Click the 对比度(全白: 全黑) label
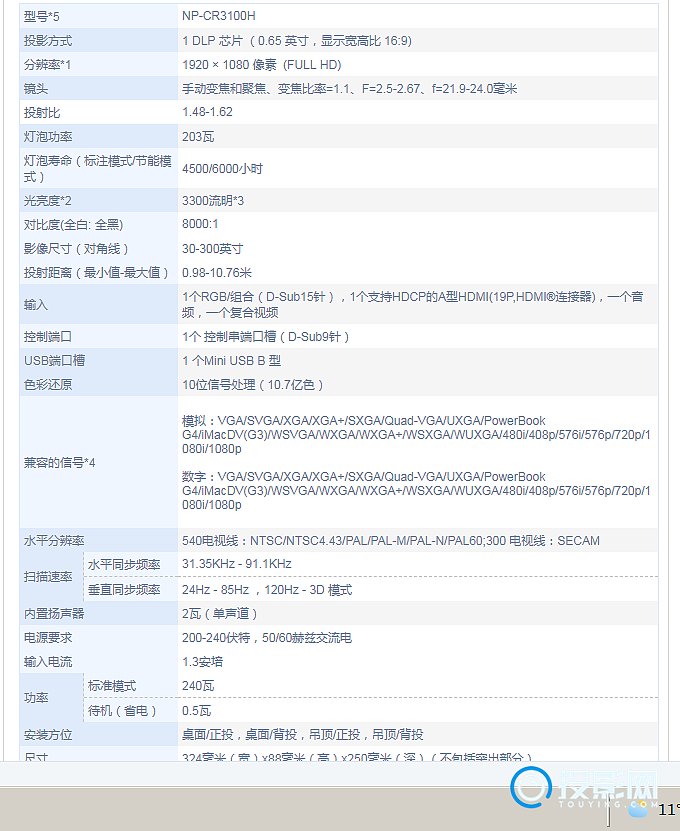The image size is (680, 831). (73, 225)
